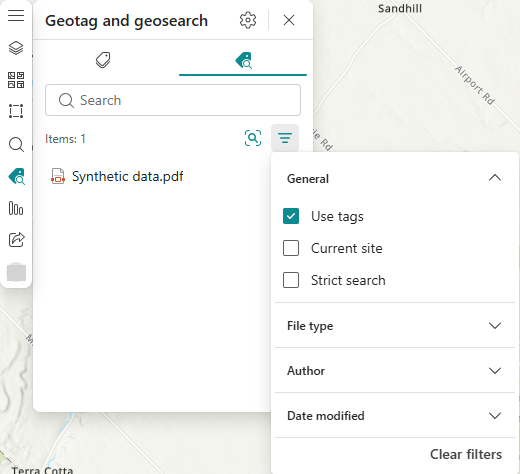
Task: Open the hamburger menu in sidebar
Action: point(16,15)
